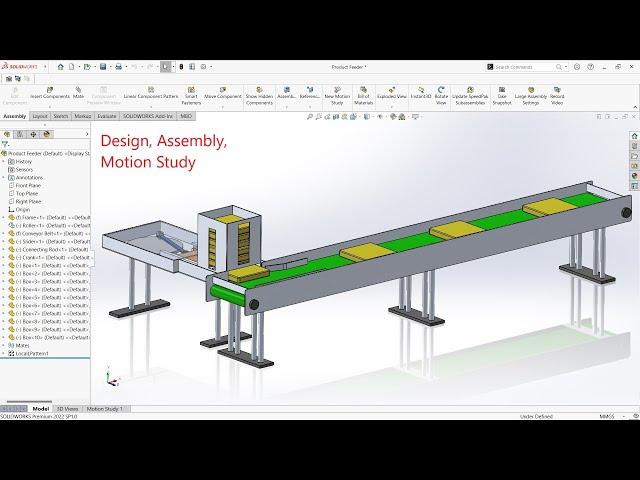Screen dimensions: 640x480
Task: Expand the LocalLPattern1 node
Action: pyautogui.click(x=4, y=353)
